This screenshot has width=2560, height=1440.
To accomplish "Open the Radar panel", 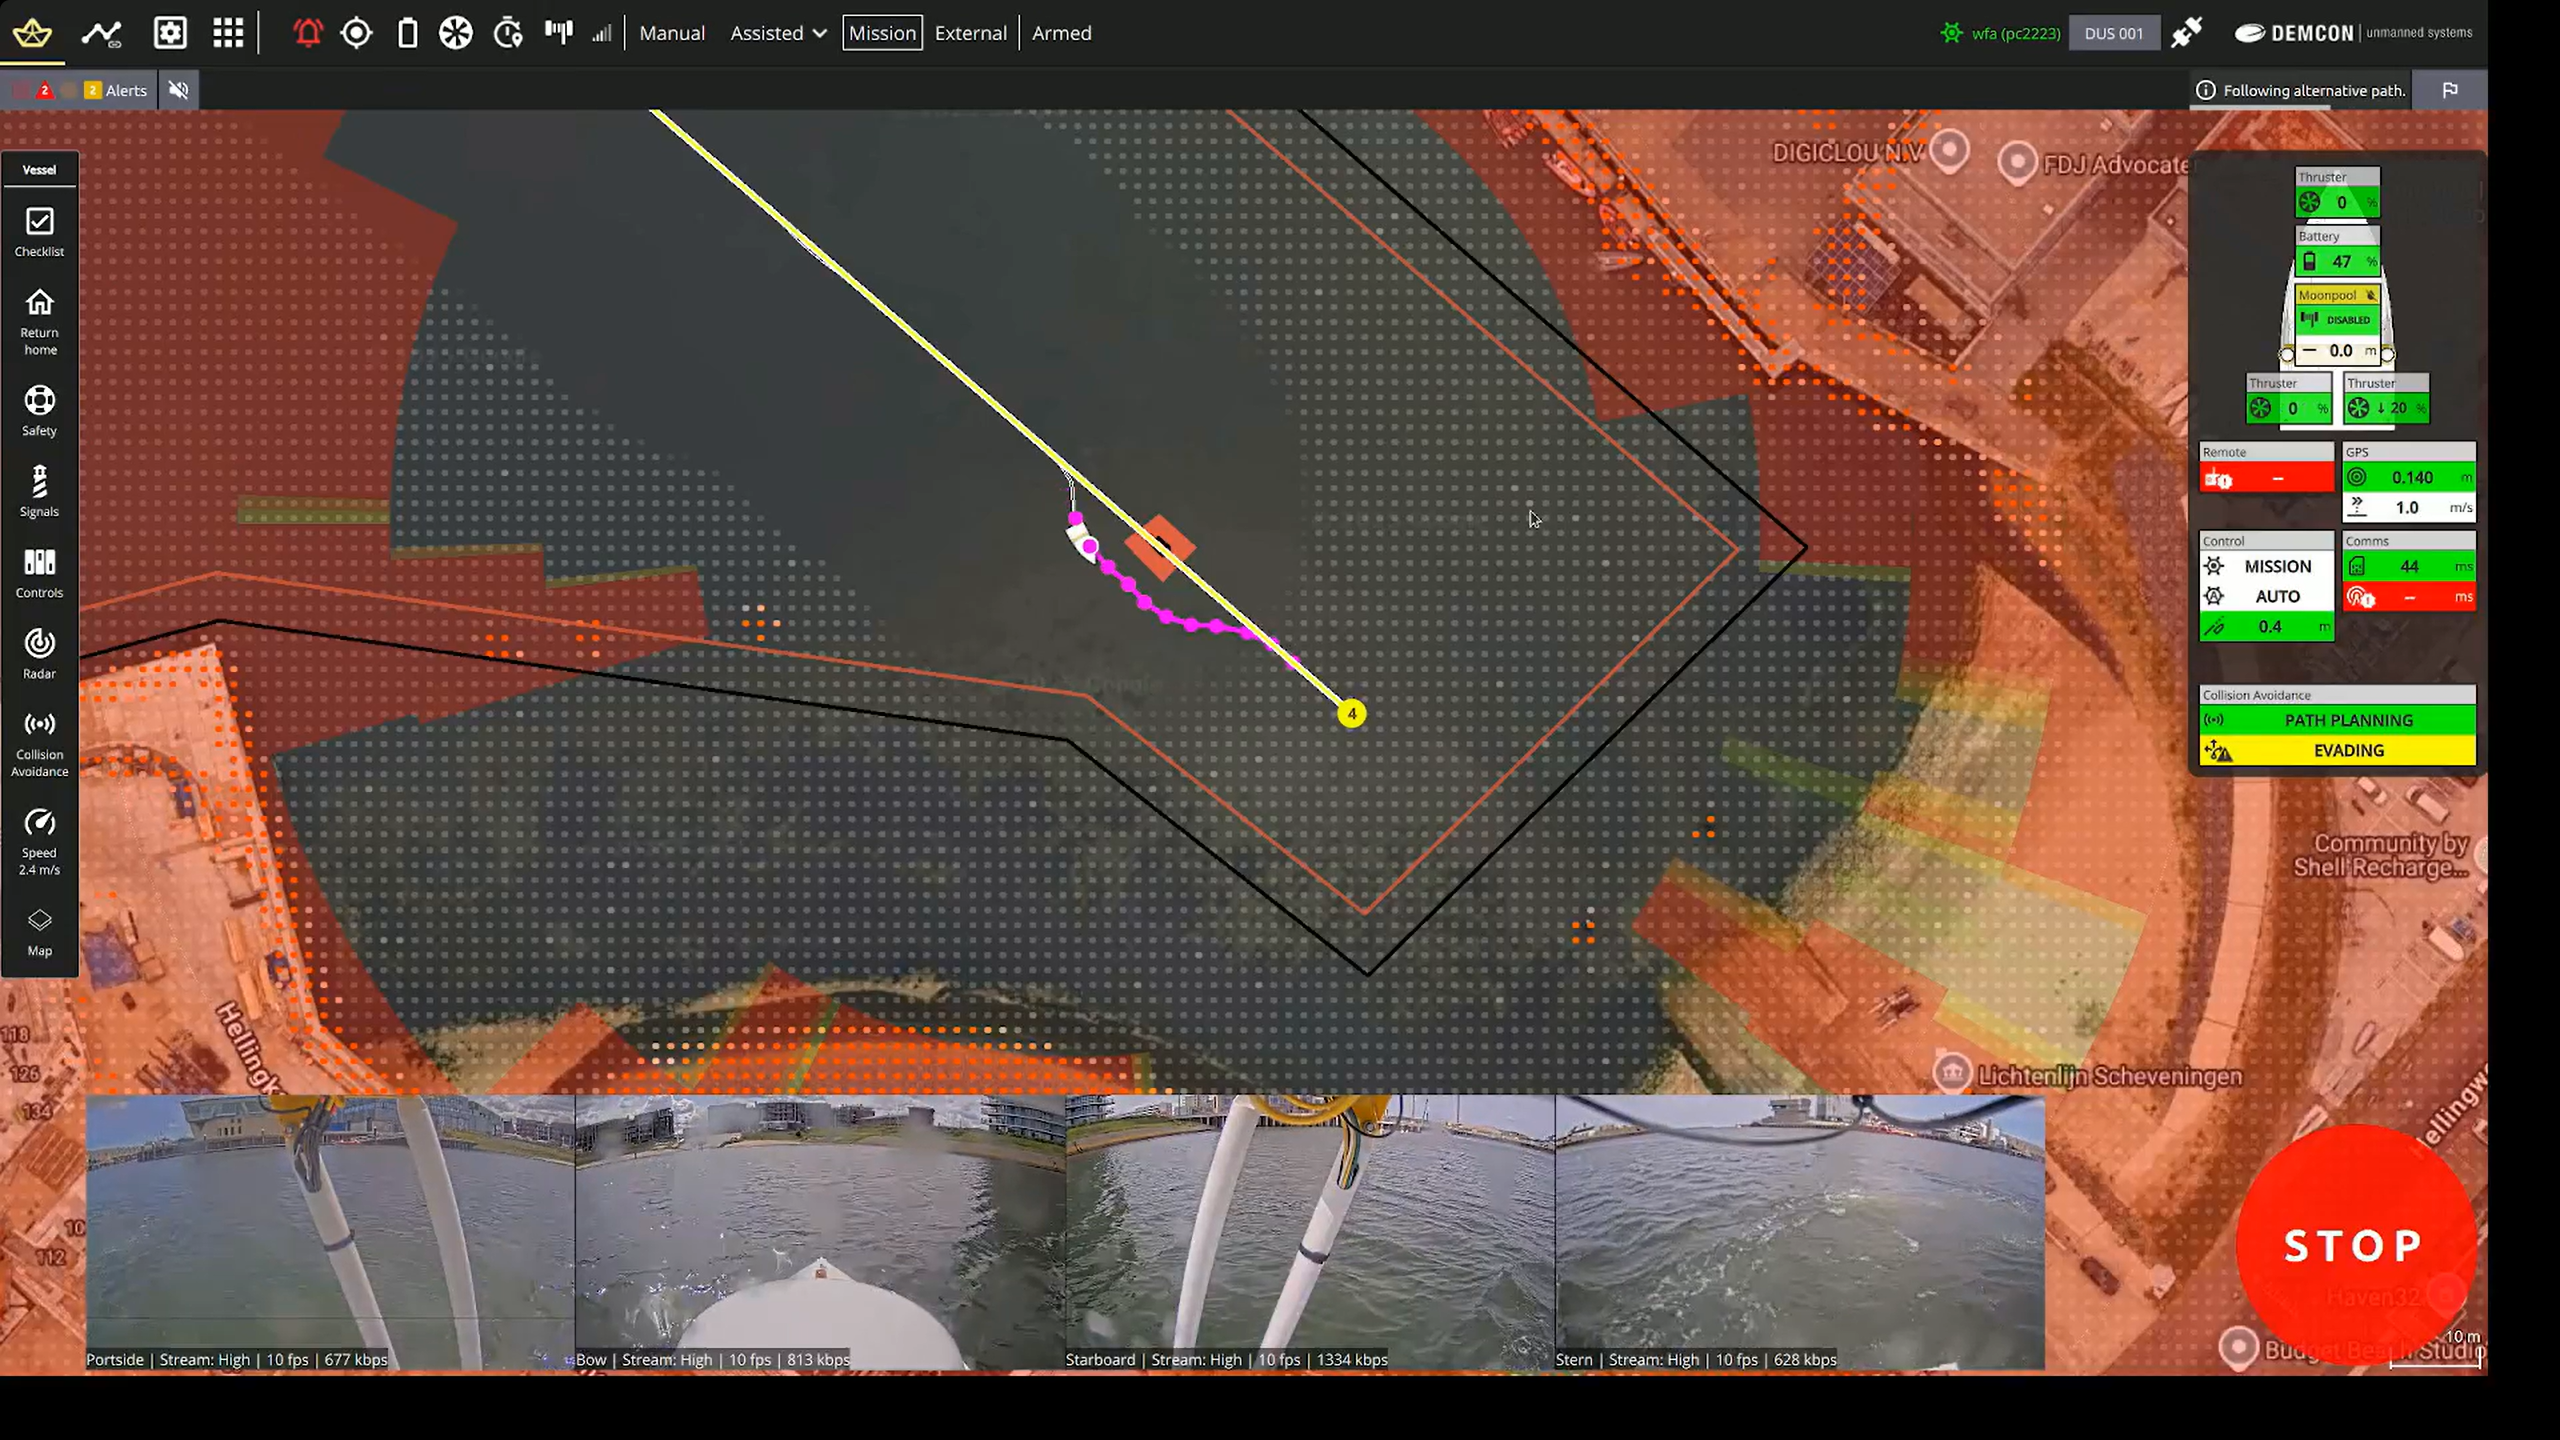I will [x=39, y=654].
